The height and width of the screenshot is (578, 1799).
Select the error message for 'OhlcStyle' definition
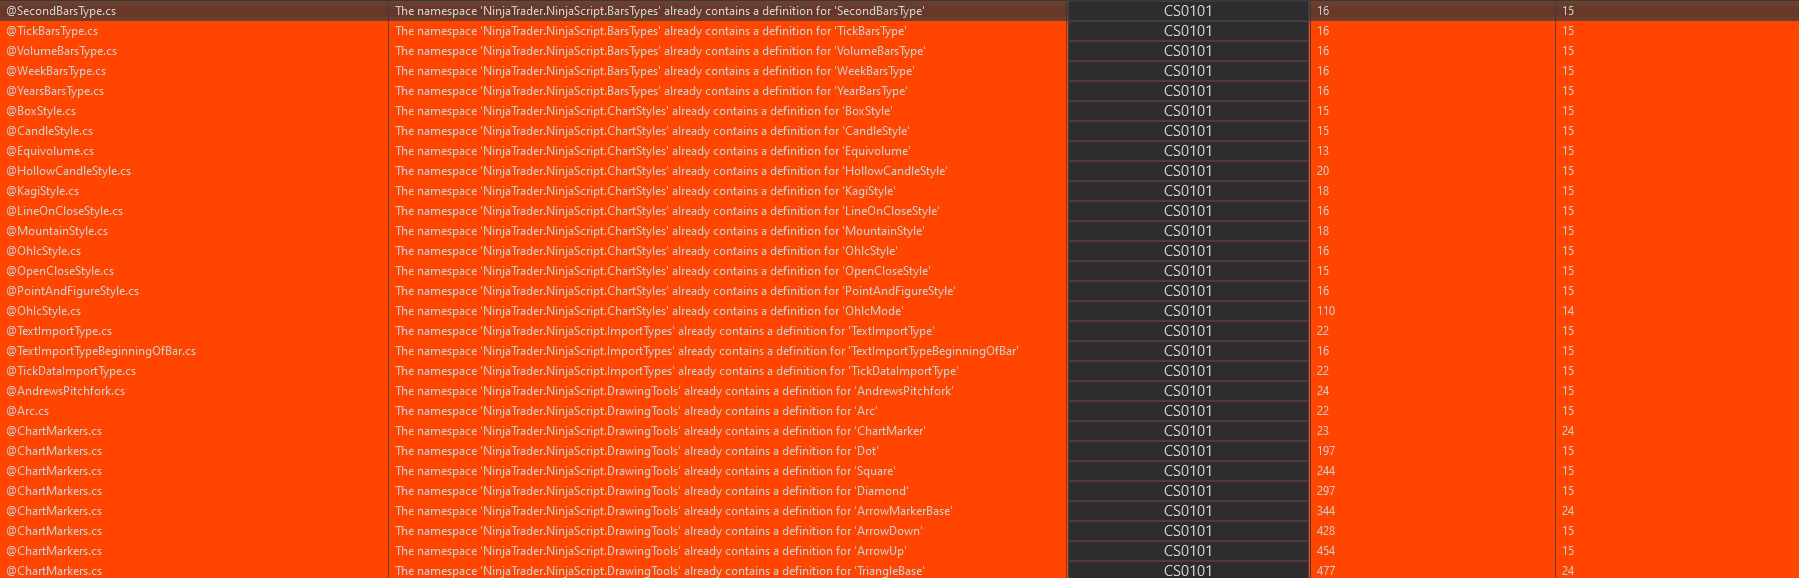point(646,251)
